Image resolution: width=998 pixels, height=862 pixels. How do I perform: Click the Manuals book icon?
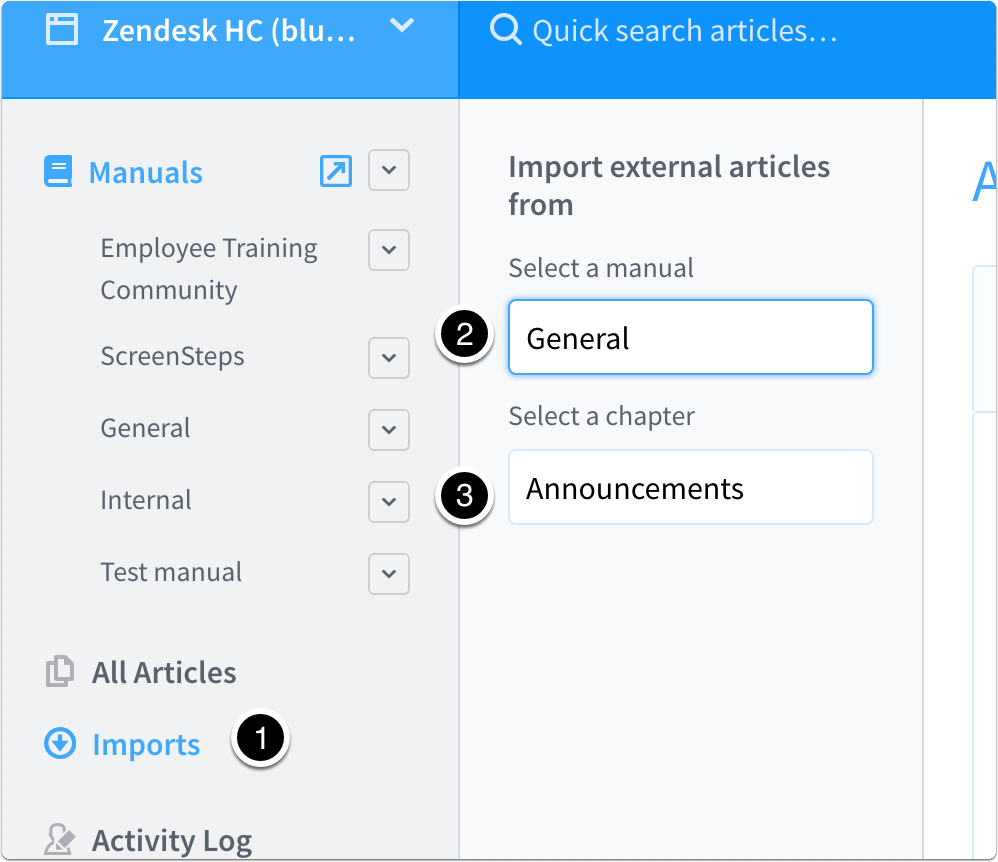pyautogui.click(x=58, y=171)
